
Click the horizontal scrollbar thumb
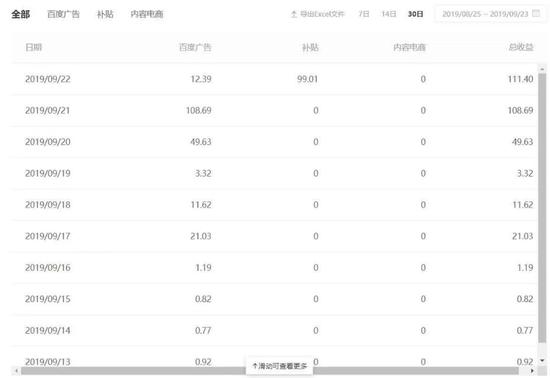point(269,371)
